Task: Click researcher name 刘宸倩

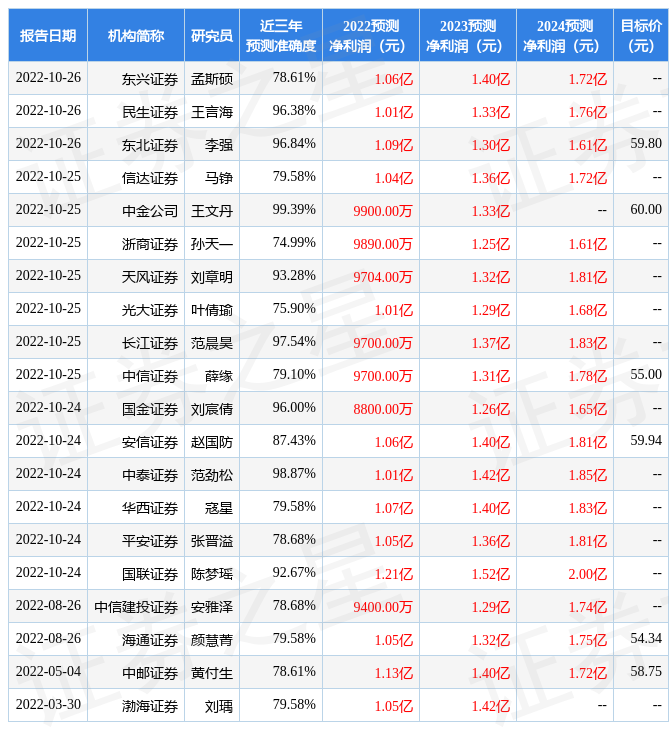Action: coord(212,409)
